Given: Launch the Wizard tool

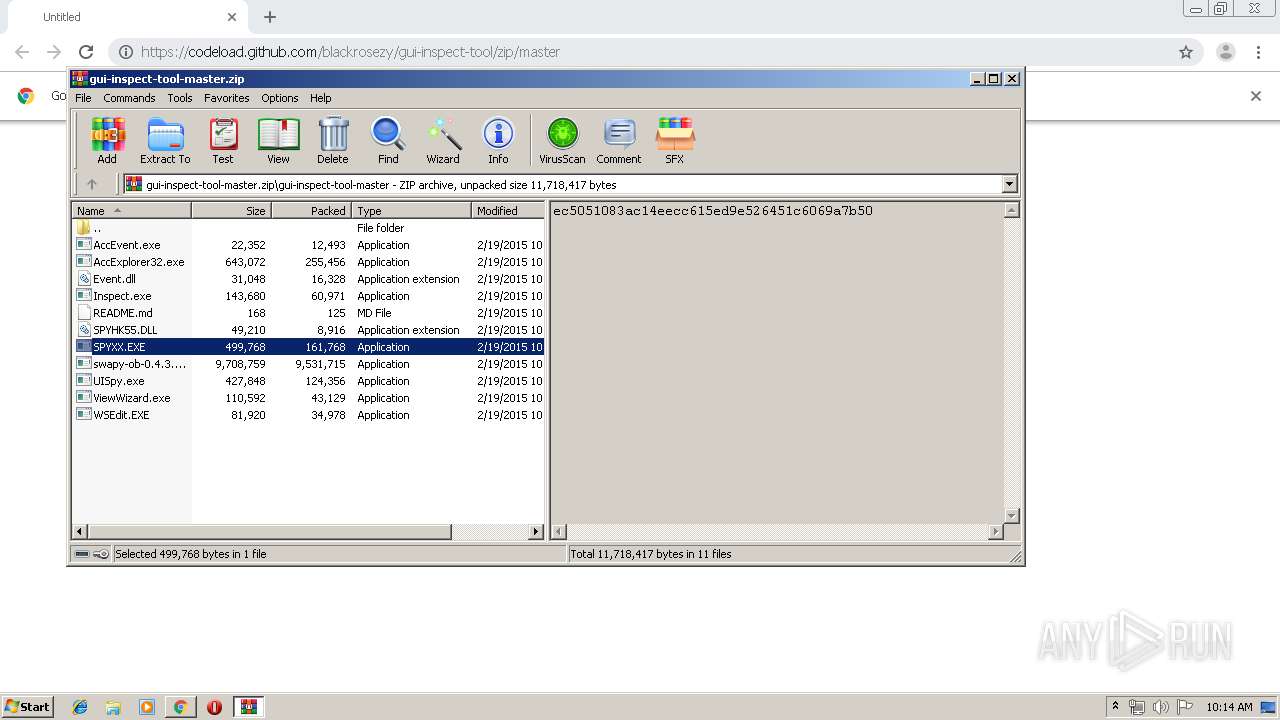Looking at the screenshot, I should point(443,140).
